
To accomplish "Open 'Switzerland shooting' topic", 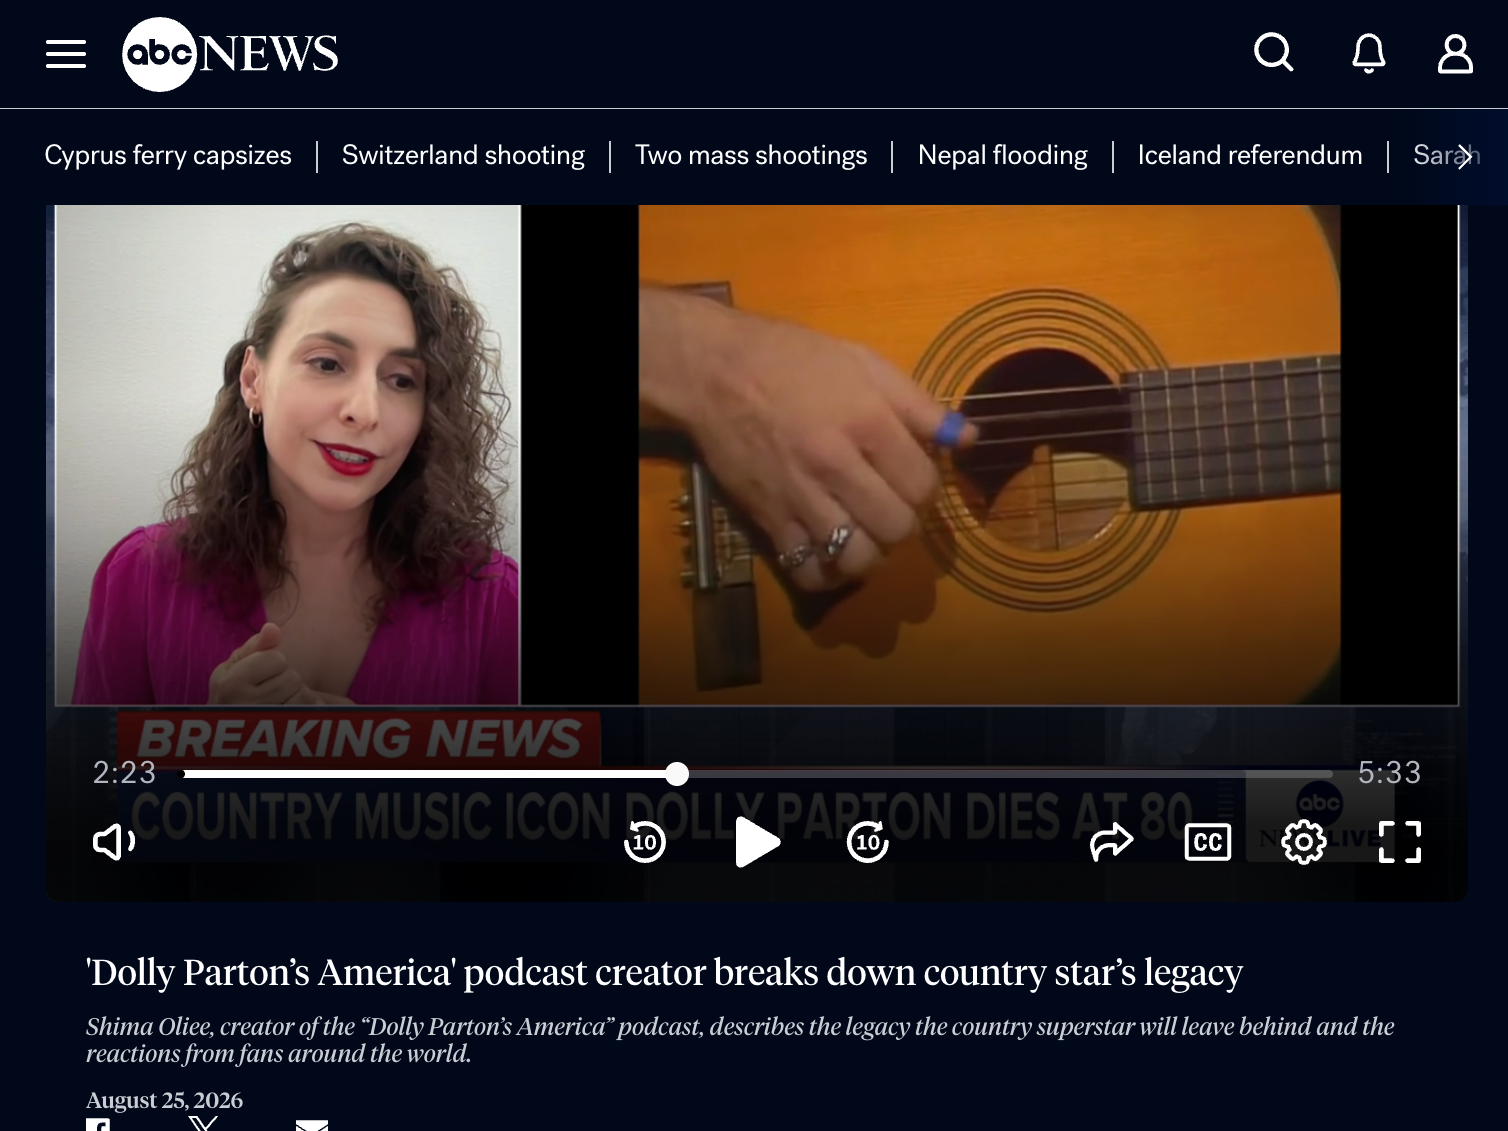I will coord(463,155).
